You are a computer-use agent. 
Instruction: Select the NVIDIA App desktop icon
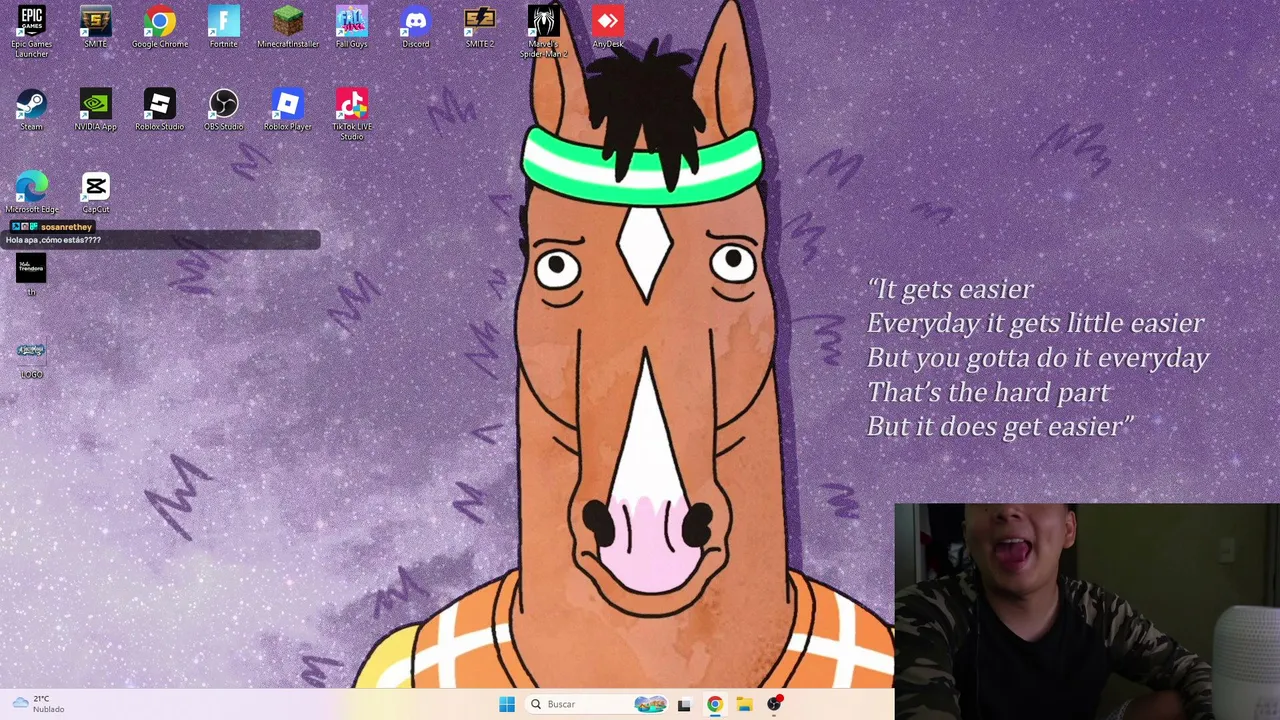pos(96,110)
